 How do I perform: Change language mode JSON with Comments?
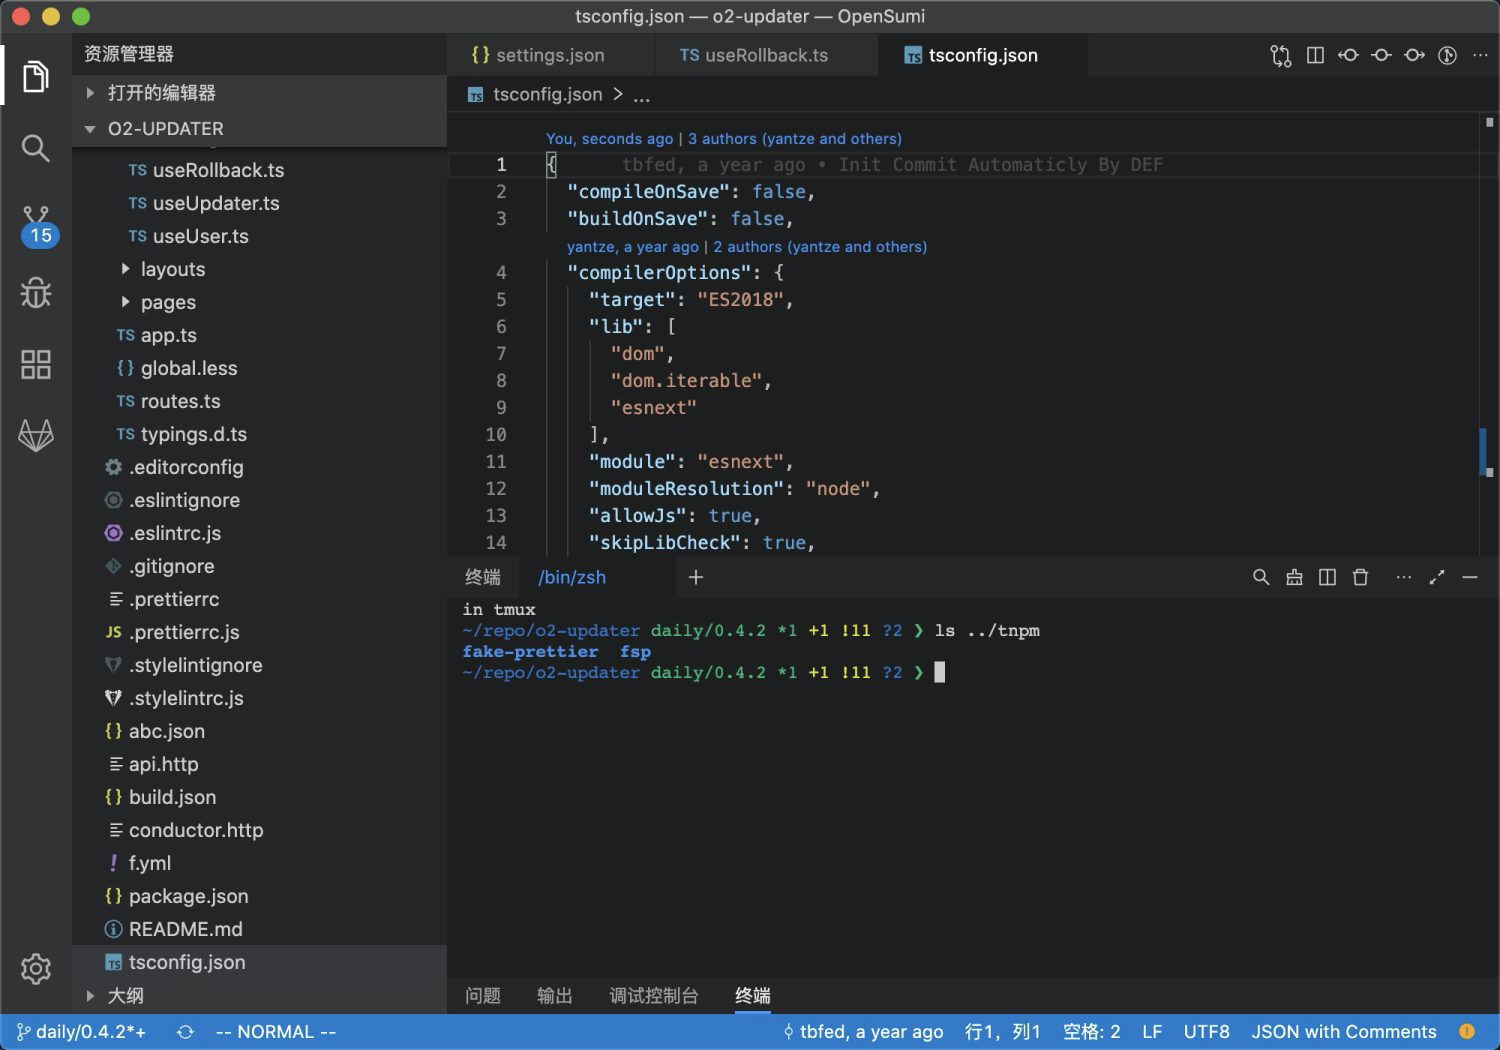(1344, 1031)
